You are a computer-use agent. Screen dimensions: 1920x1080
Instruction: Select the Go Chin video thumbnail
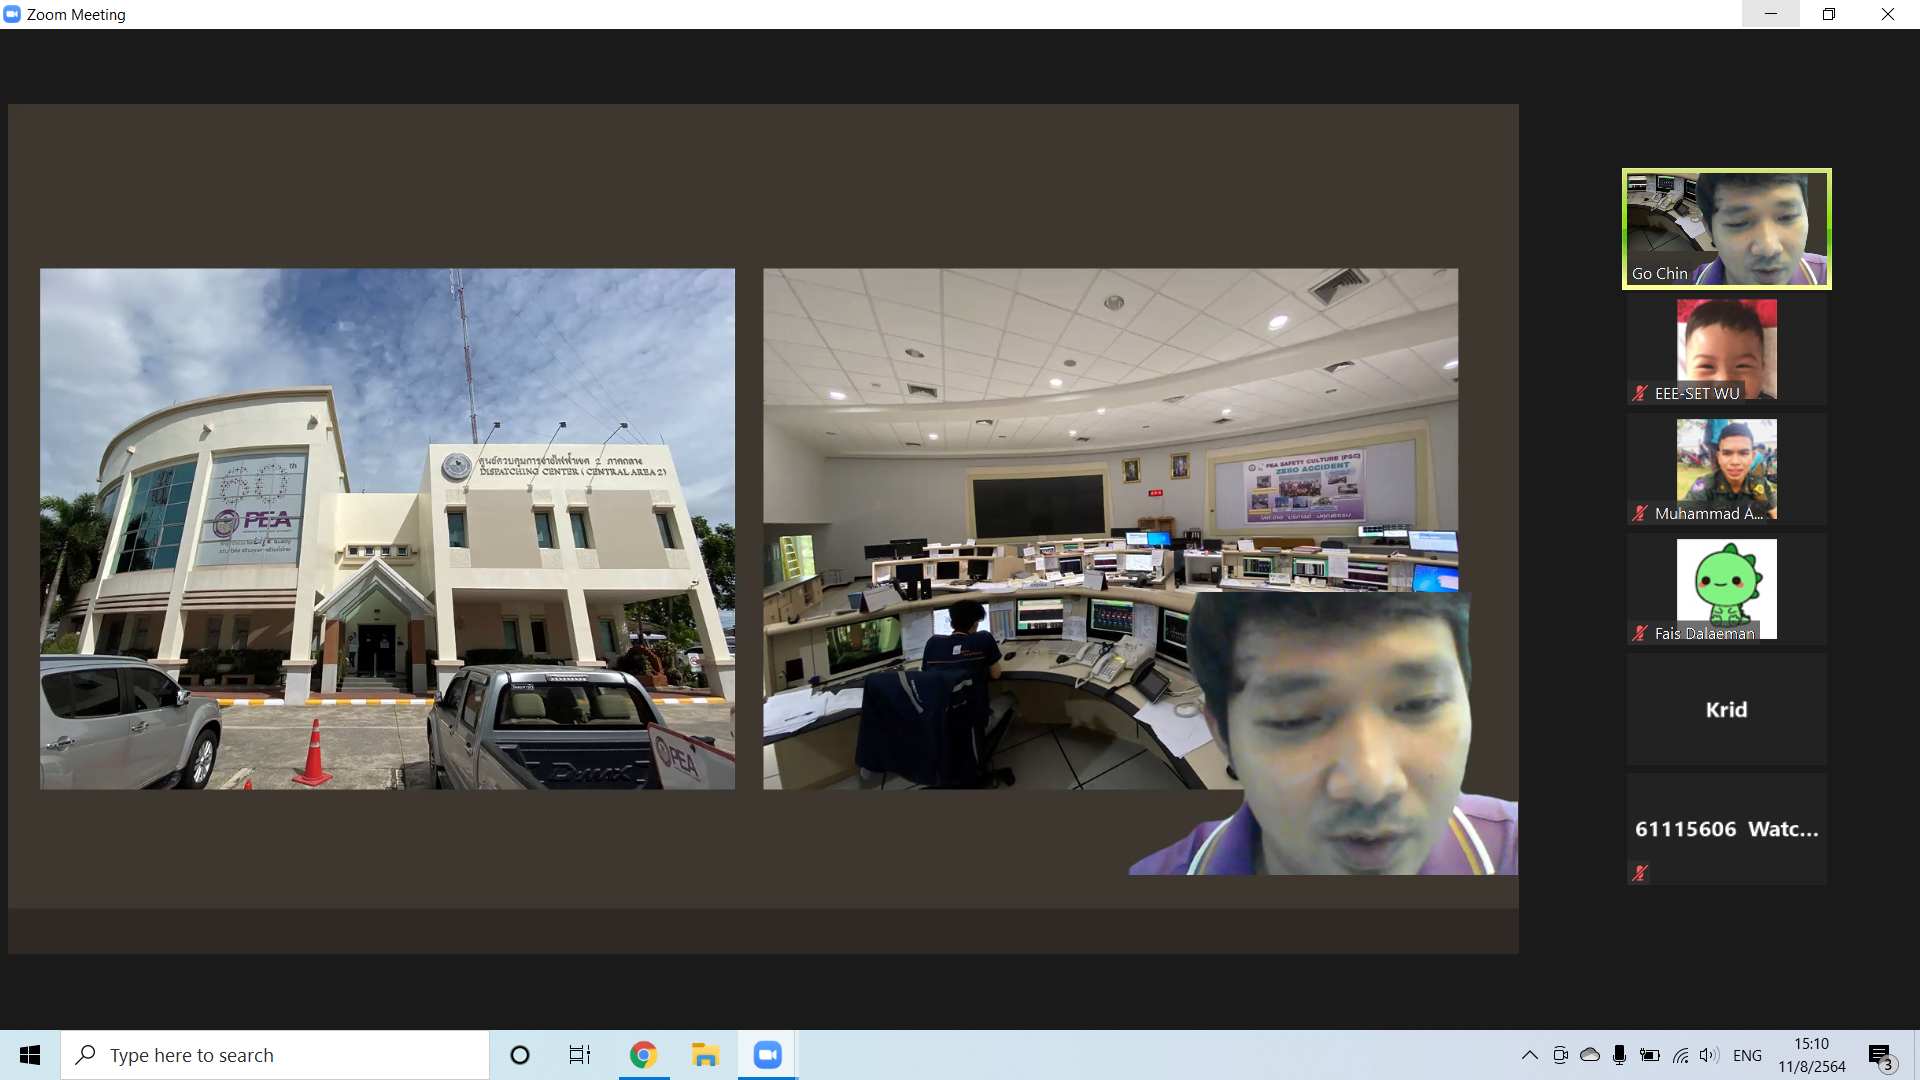coord(1726,229)
